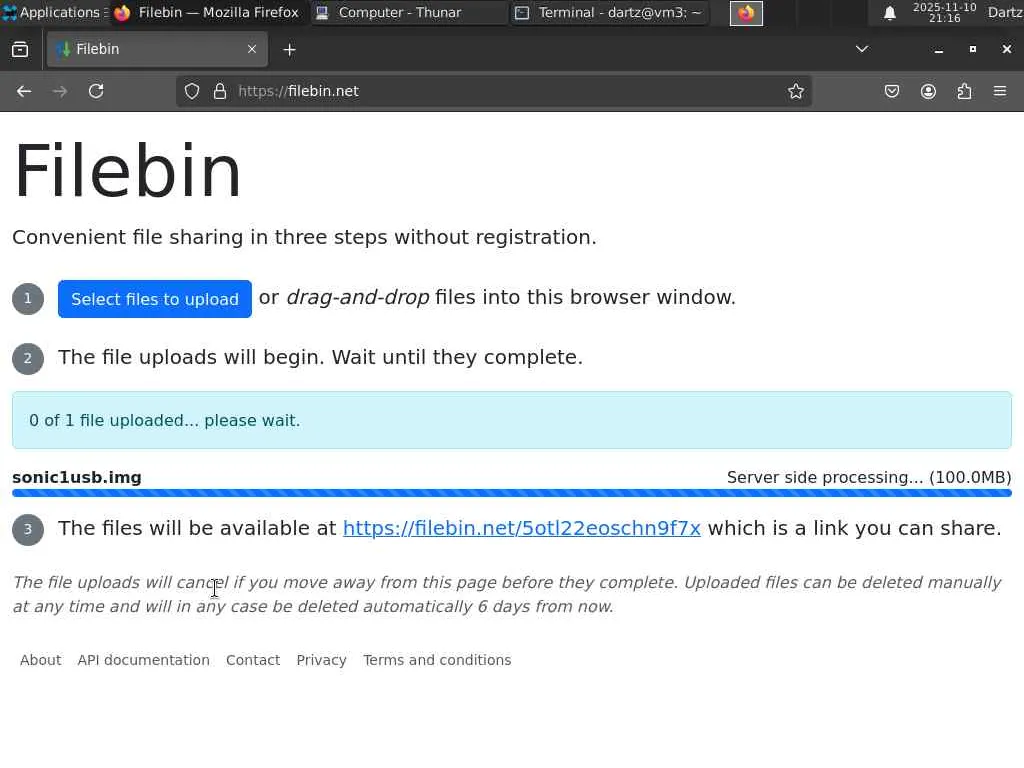Screen dimensions: 1024x768
Task: Click the clock date in the panel
Action: pyautogui.click(x=944, y=12)
